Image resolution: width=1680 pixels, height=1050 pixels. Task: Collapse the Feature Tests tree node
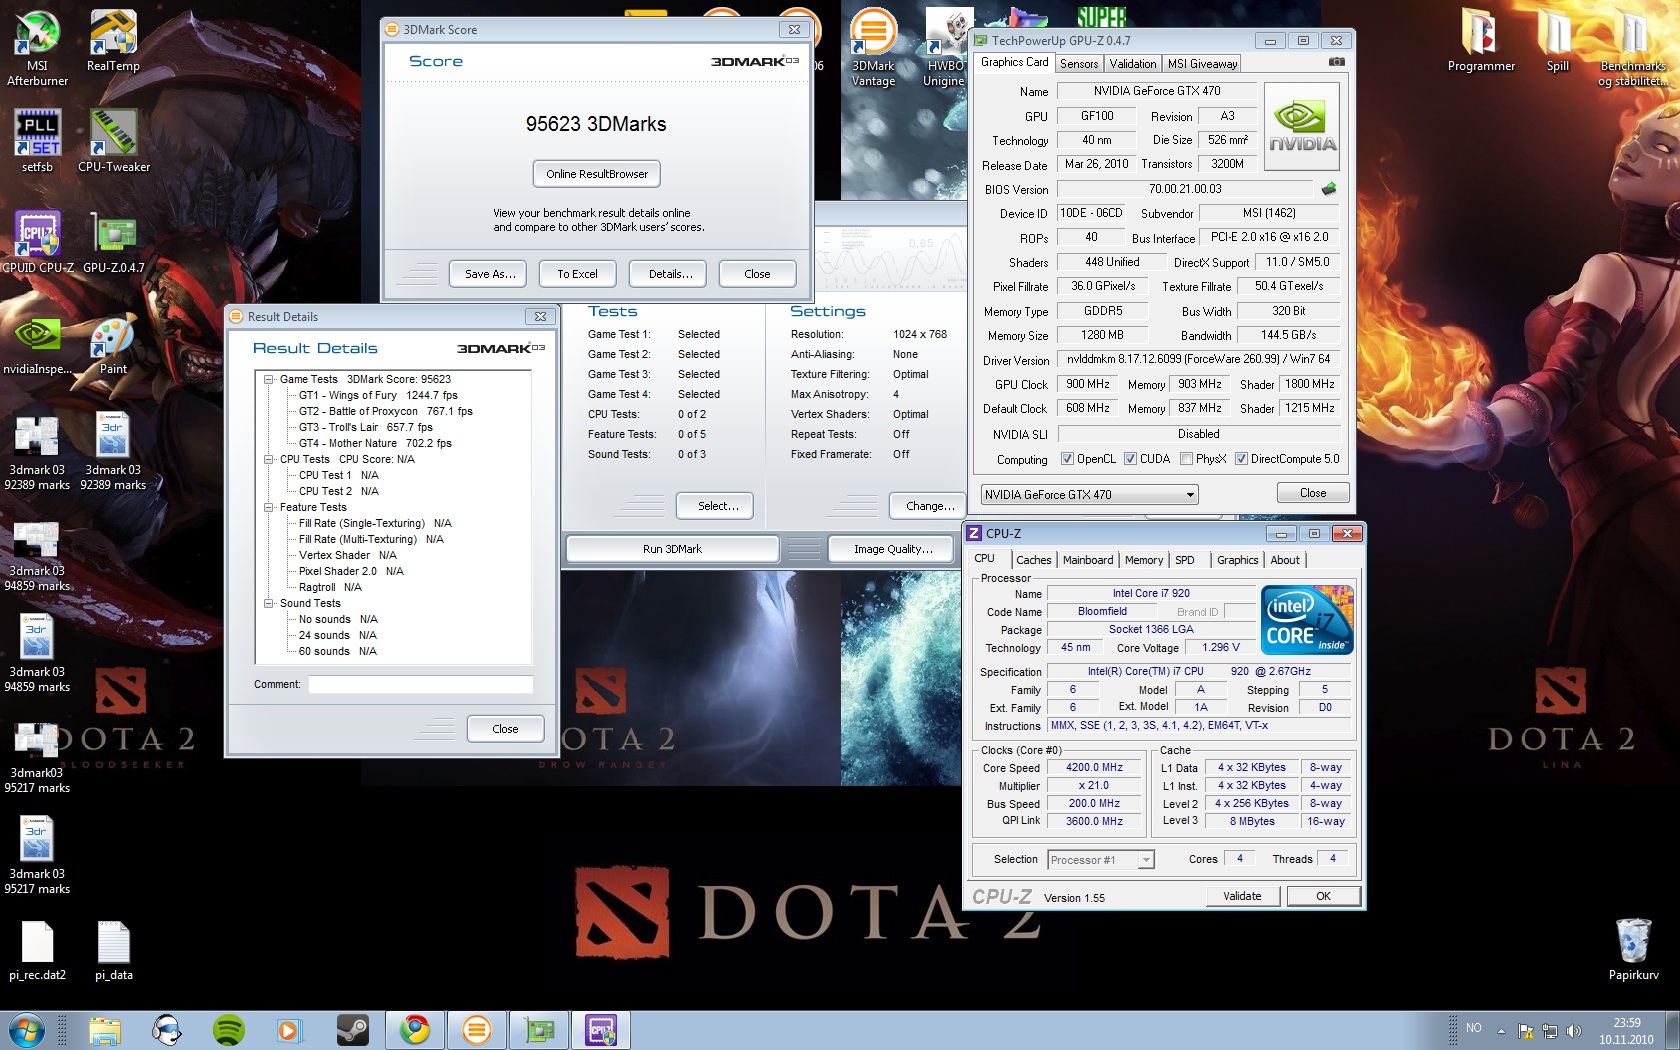point(269,507)
